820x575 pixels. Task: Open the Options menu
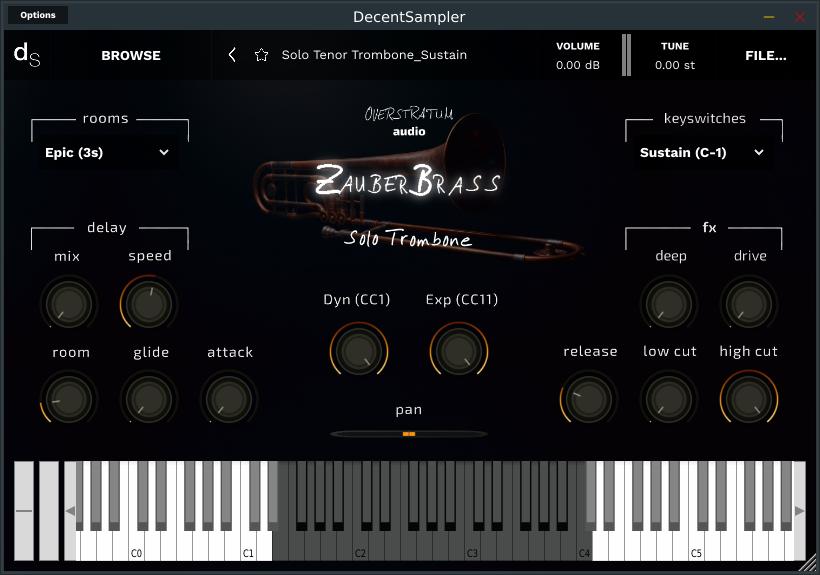(x=38, y=15)
